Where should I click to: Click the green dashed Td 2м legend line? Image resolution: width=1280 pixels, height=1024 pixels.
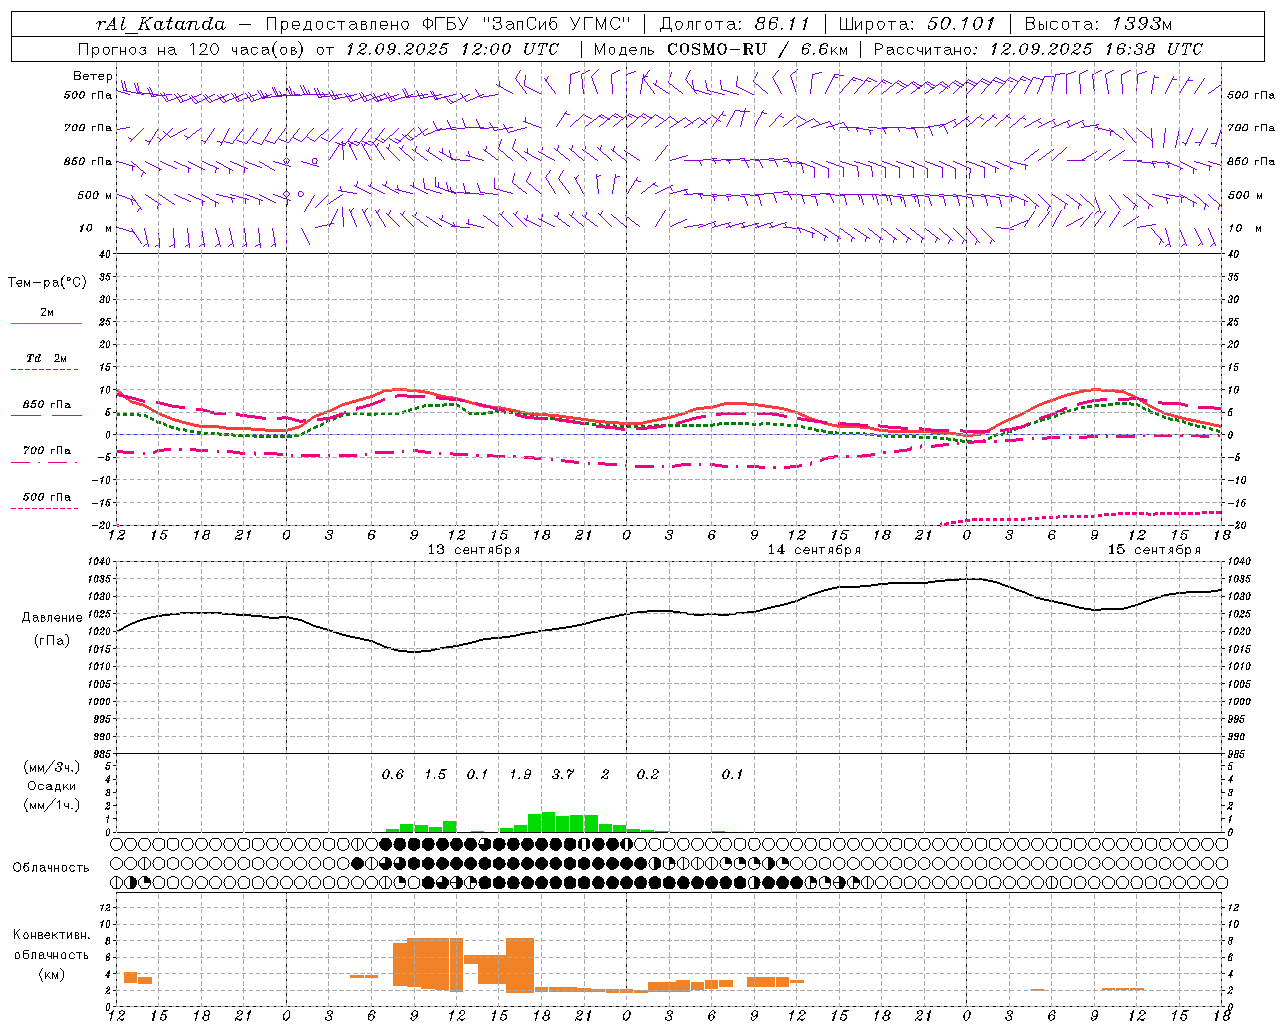(46, 370)
